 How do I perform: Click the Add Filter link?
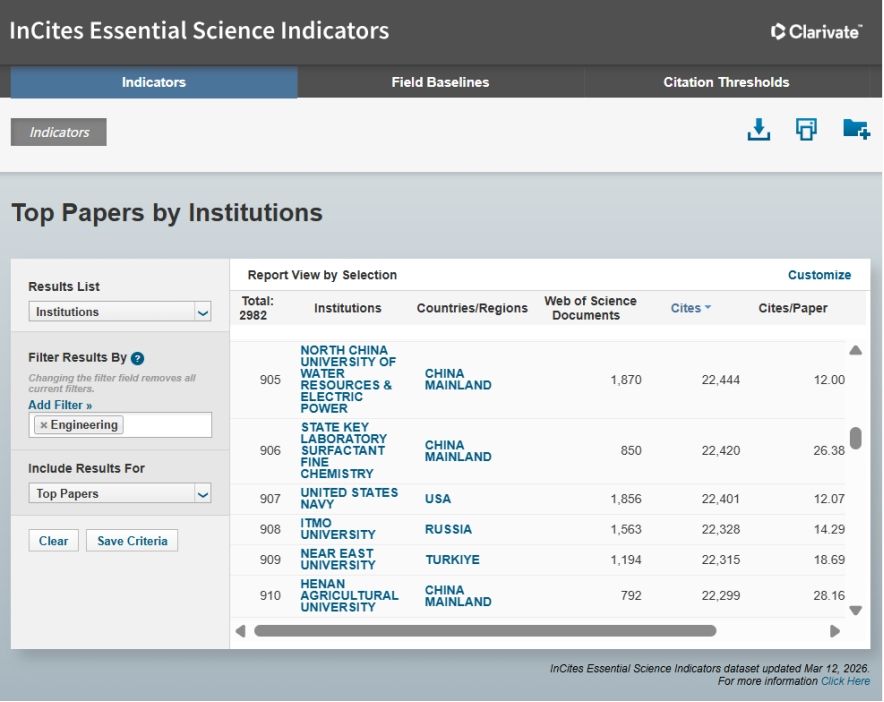click(60, 405)
